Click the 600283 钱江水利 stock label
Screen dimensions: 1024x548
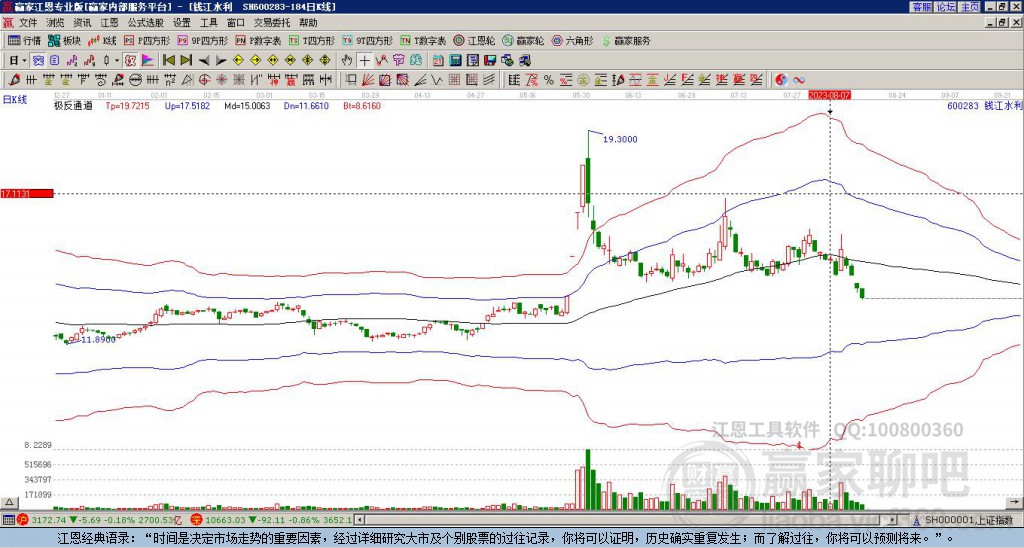985,105
